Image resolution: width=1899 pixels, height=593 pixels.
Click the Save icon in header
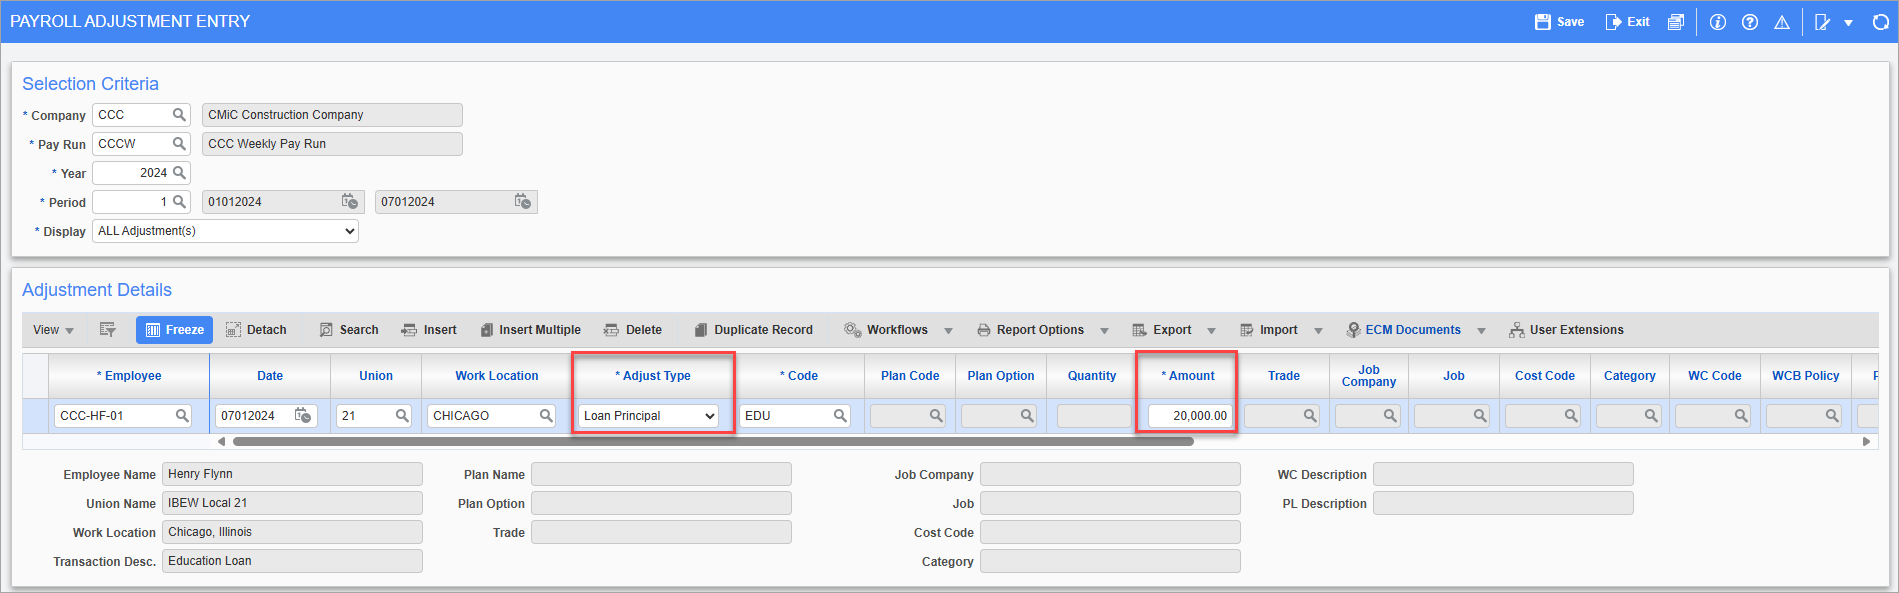coord(1559,22)
